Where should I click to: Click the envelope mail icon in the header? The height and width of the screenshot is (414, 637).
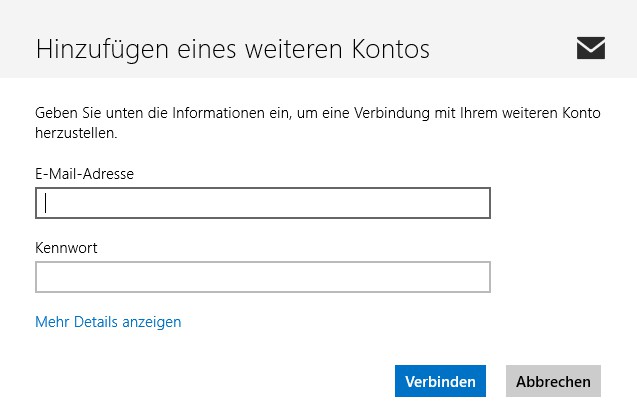point(591,48)
